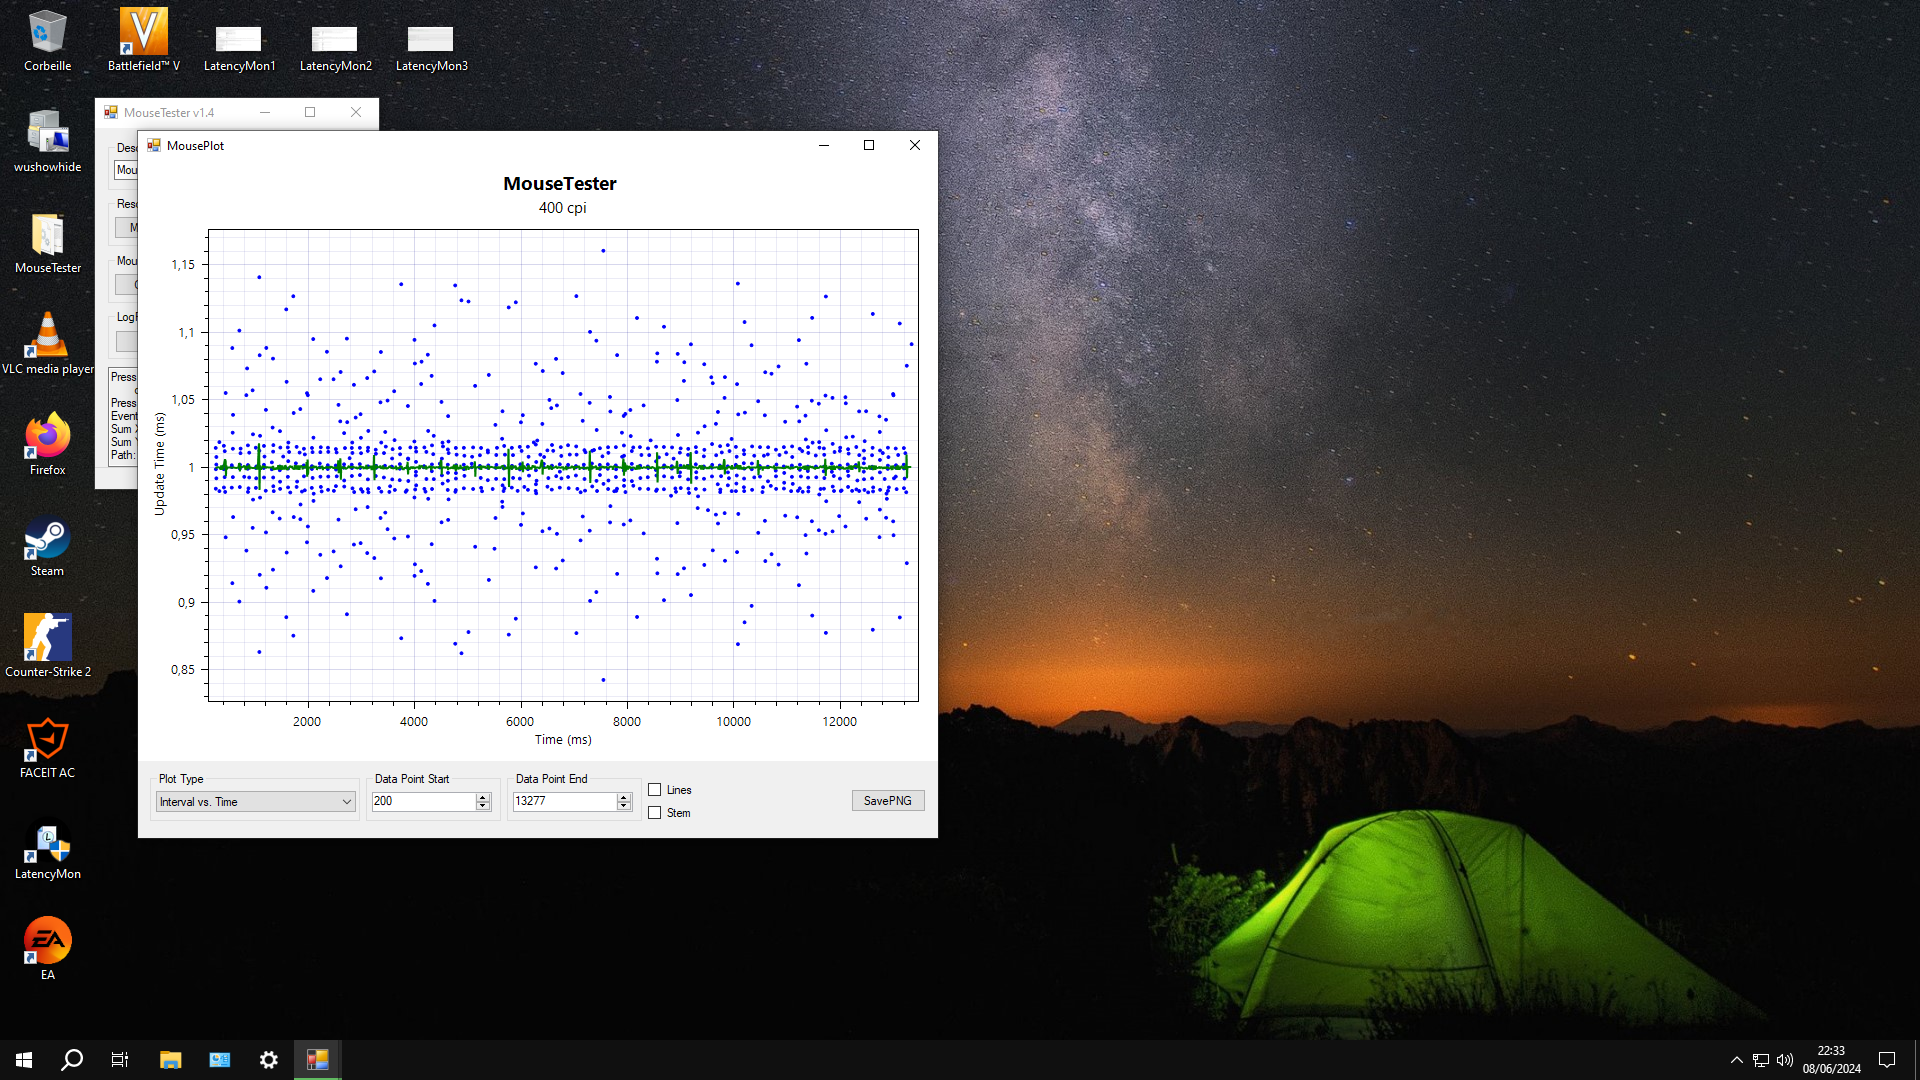Decrement the Data Point End value
Screen dimensions: 1920x1080
click(624, 806)
